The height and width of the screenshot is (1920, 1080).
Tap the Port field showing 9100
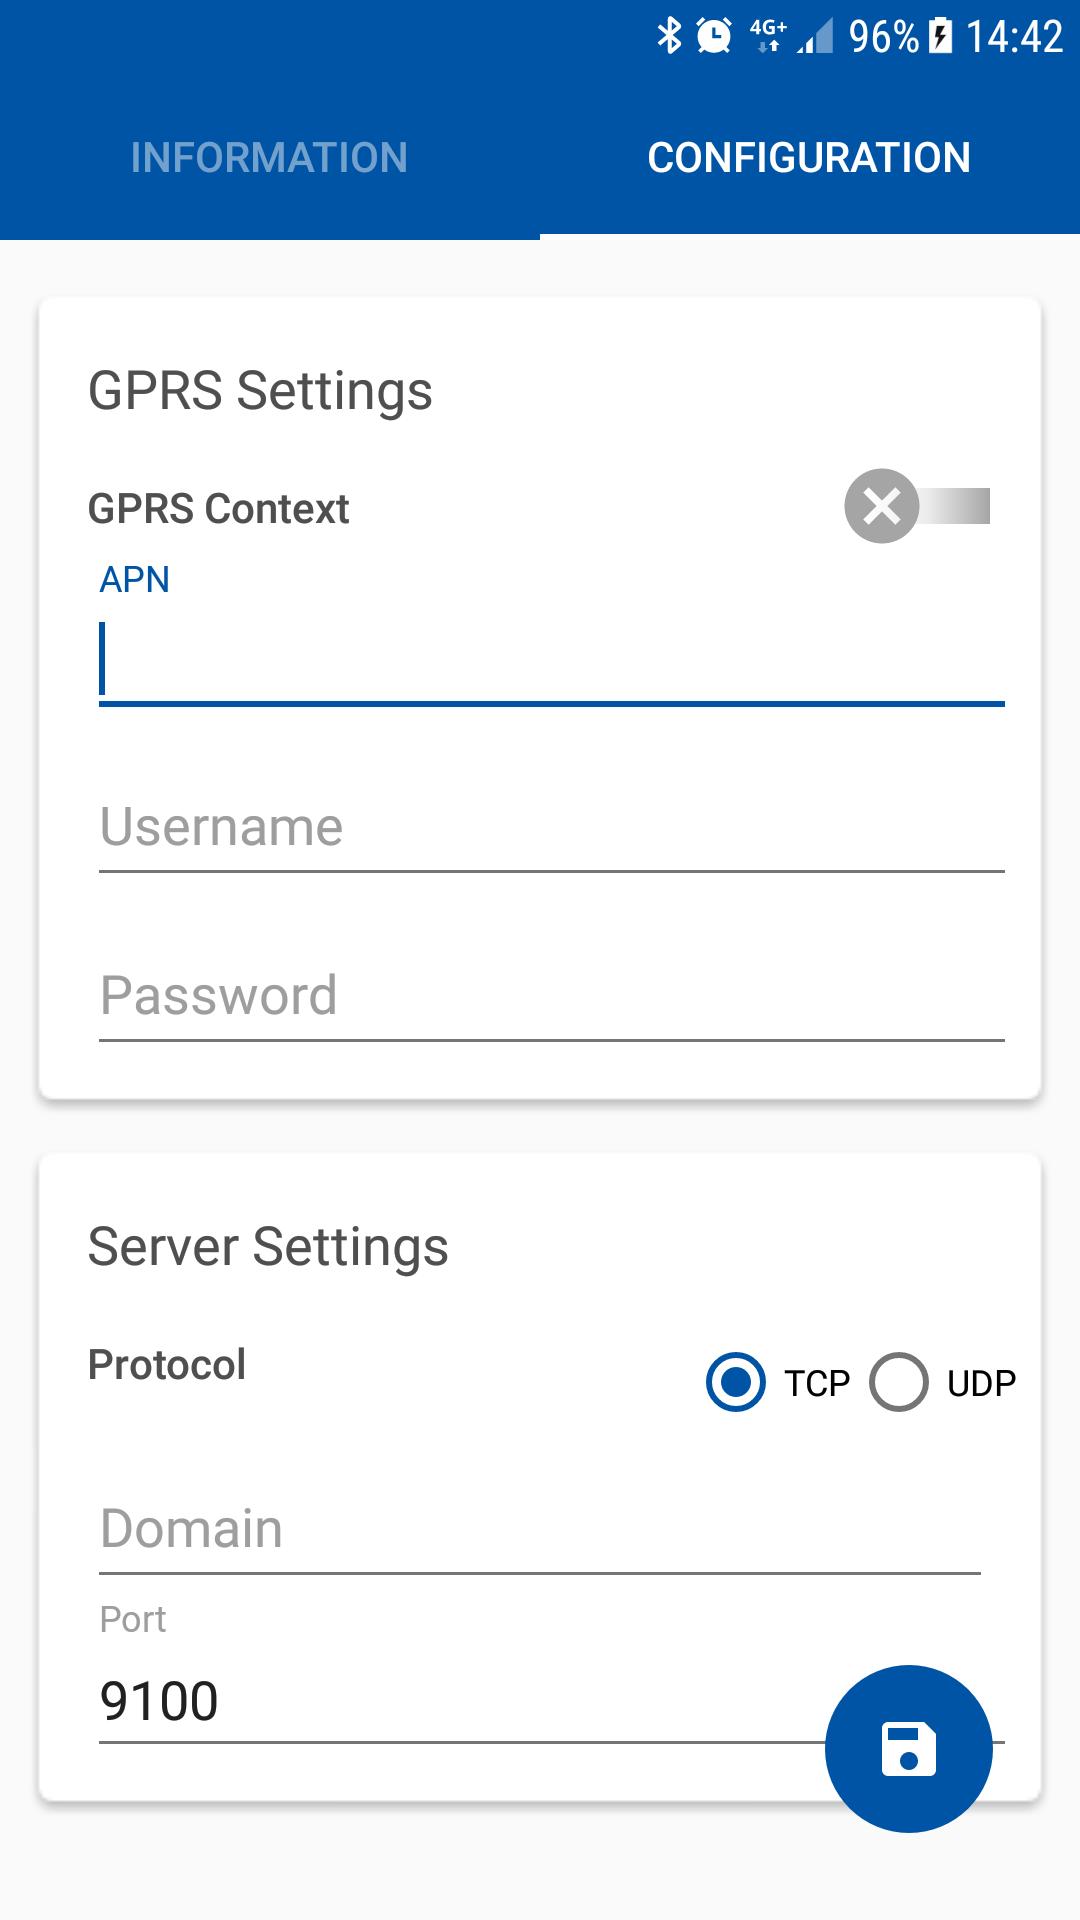pos(450,1701)
